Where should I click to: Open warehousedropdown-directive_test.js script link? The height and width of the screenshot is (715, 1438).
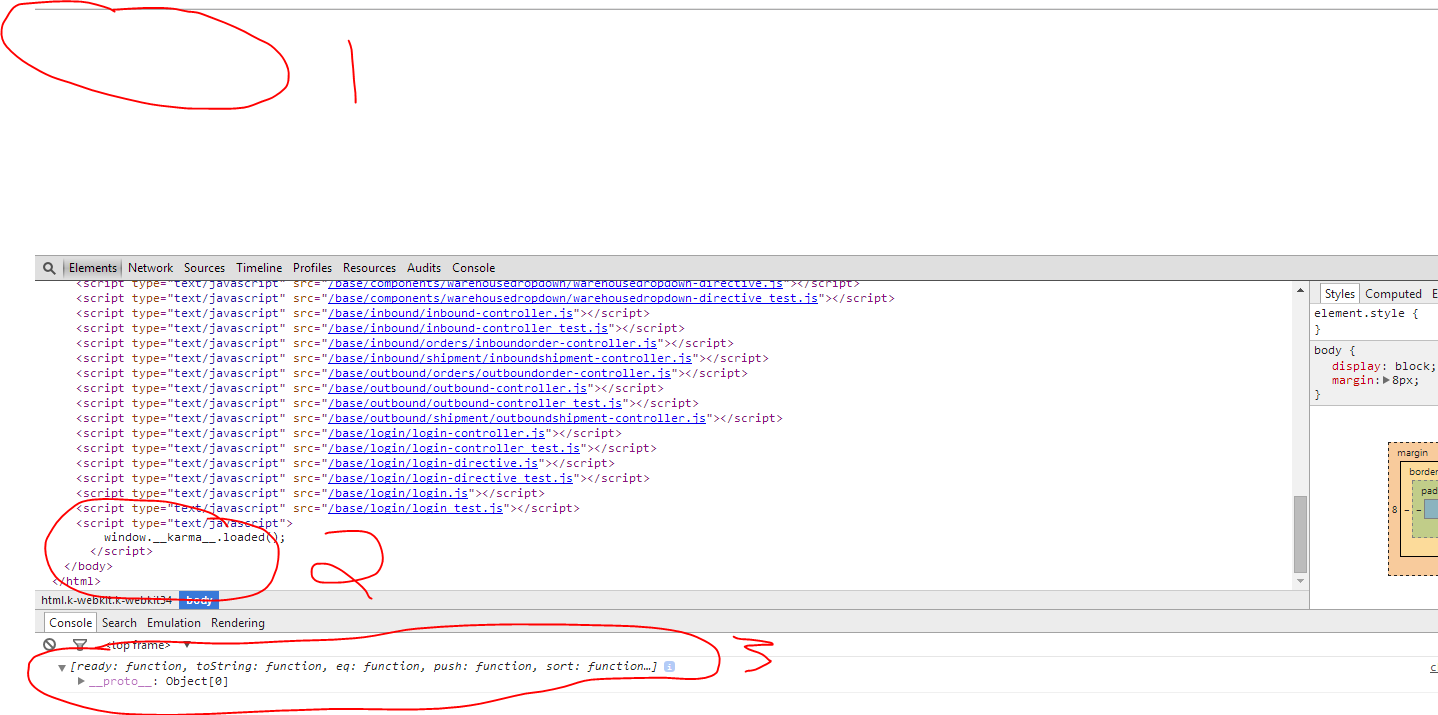click(575, 298)
